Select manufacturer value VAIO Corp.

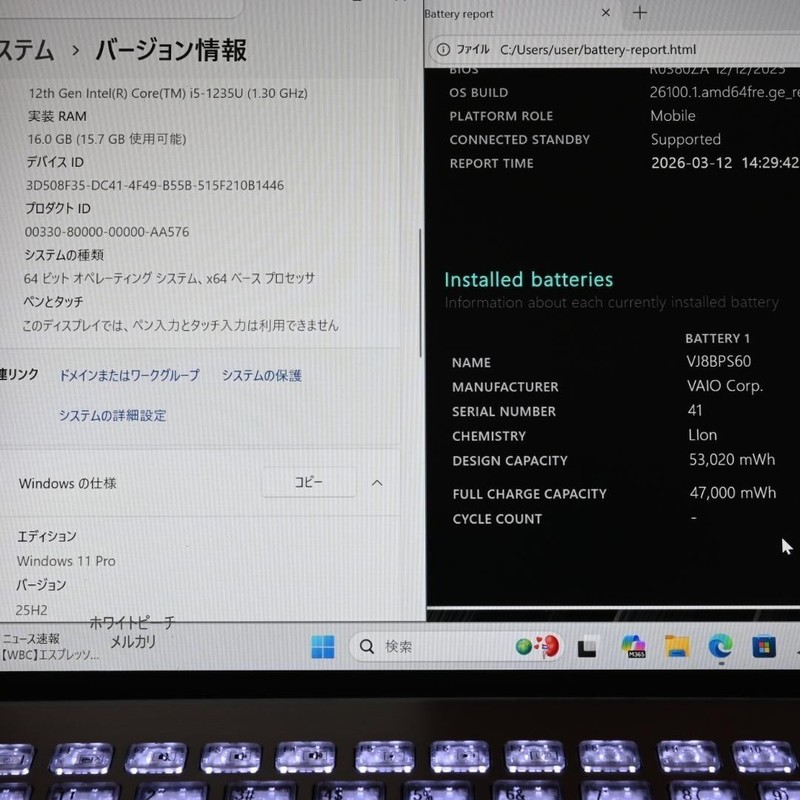(724, 386)
